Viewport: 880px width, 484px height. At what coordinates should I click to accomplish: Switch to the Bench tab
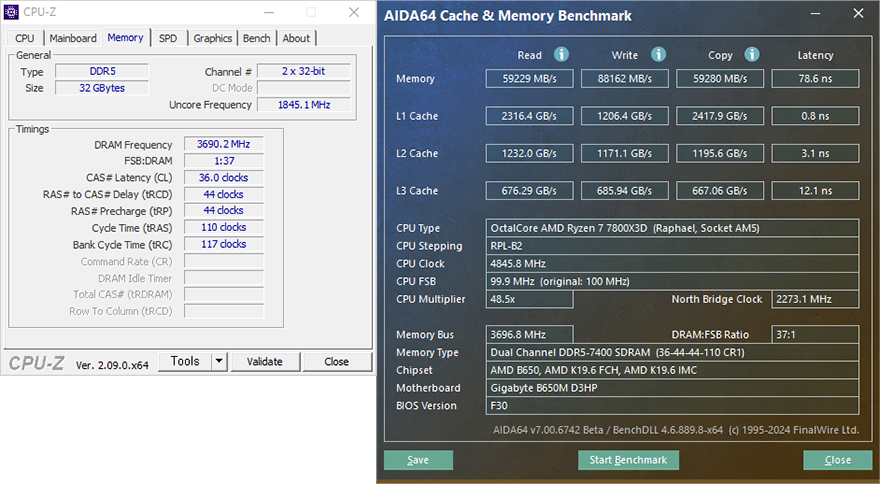pos(256,38)
